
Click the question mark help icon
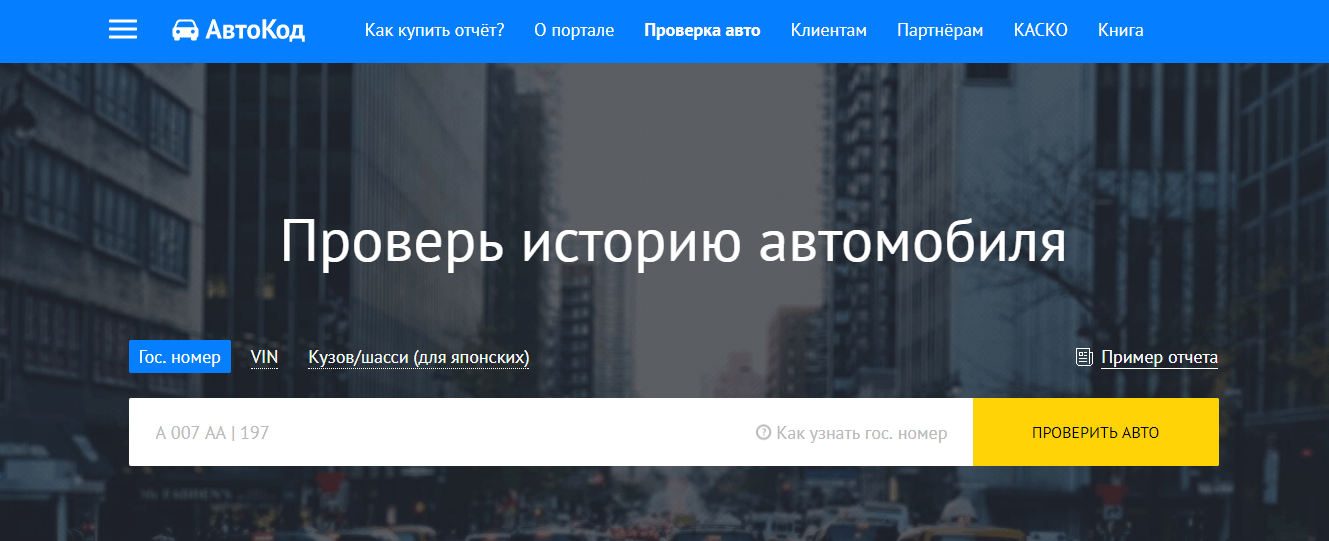[x=763, y=433]
